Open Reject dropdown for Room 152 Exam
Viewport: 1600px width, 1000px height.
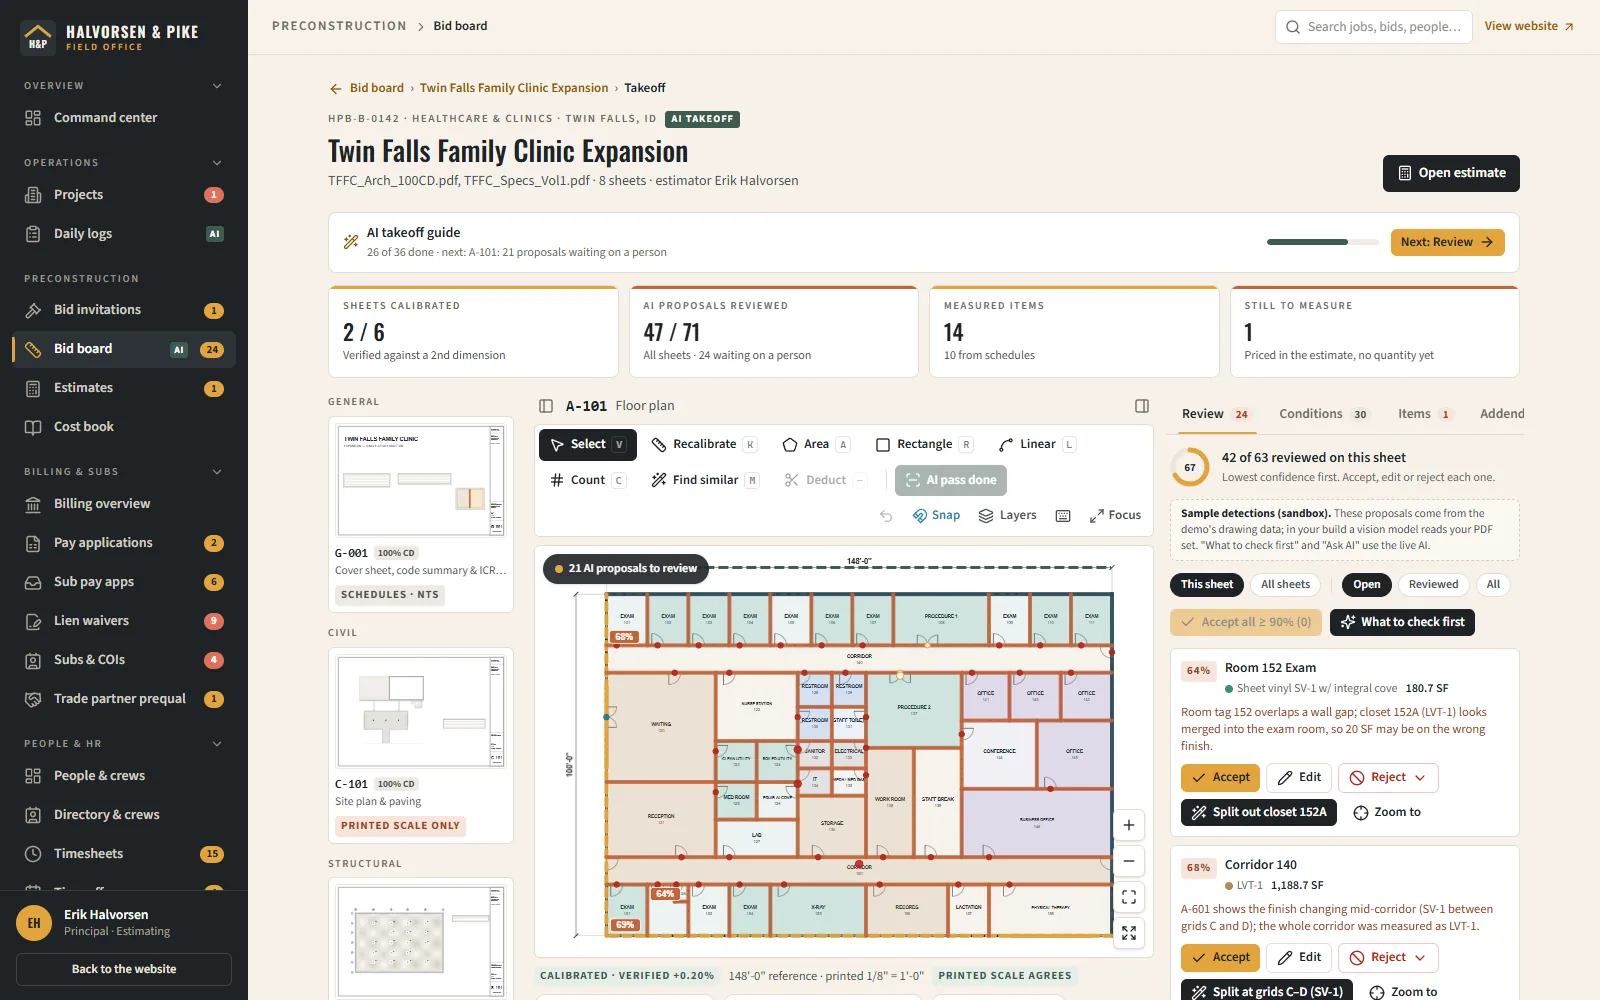click(1388, 778)
